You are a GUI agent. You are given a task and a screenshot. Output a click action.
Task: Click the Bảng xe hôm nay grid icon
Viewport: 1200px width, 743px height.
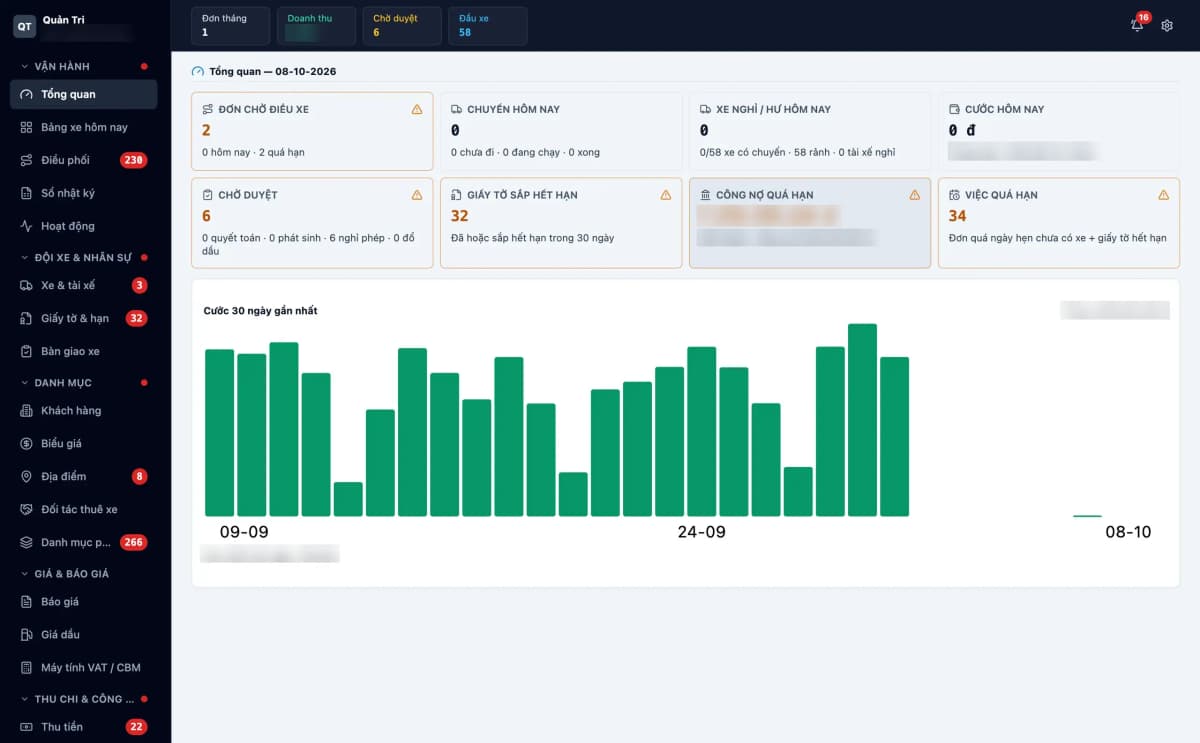pyautogui.click(x=27, y=127)
